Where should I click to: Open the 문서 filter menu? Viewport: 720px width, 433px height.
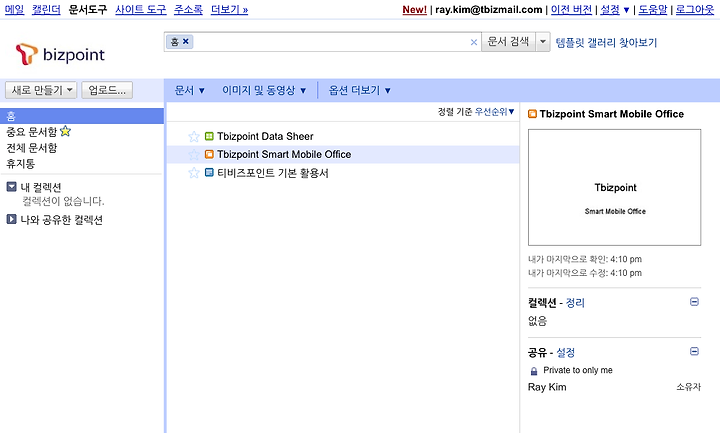[189, 90]
